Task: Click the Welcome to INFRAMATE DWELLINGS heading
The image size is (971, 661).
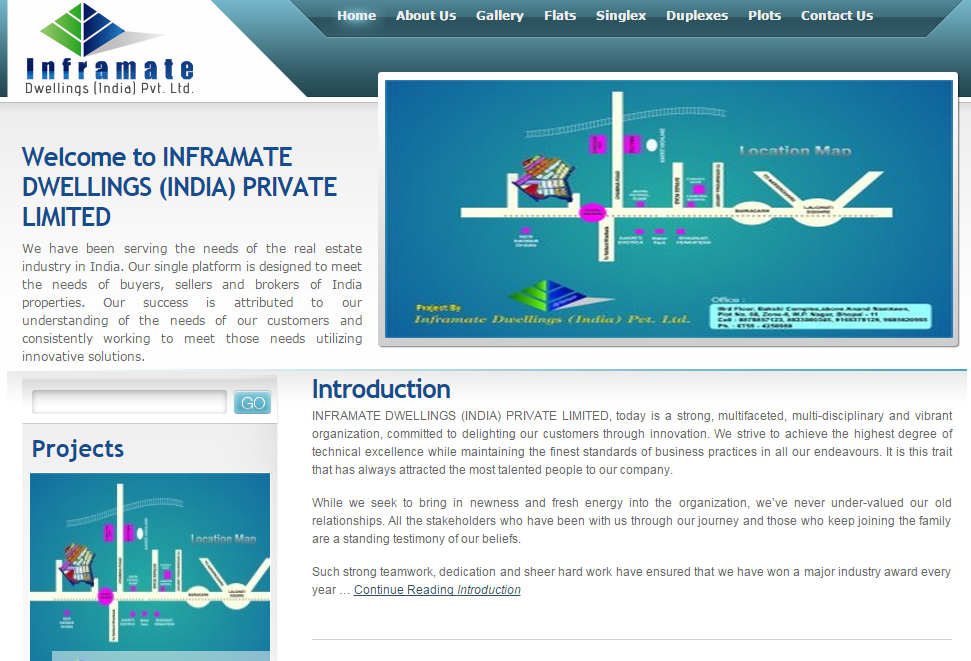Action: 180,187
